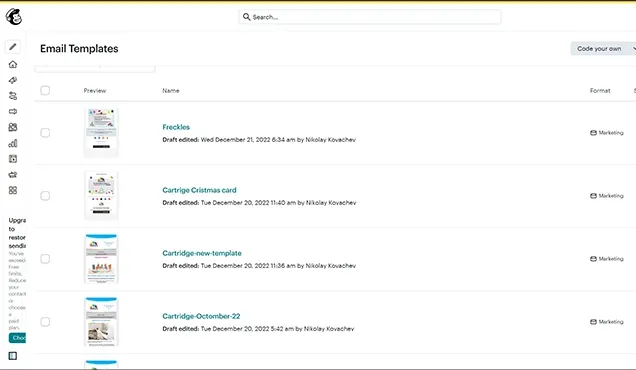Select the Freckles template checkbox

tap(45, 133)
